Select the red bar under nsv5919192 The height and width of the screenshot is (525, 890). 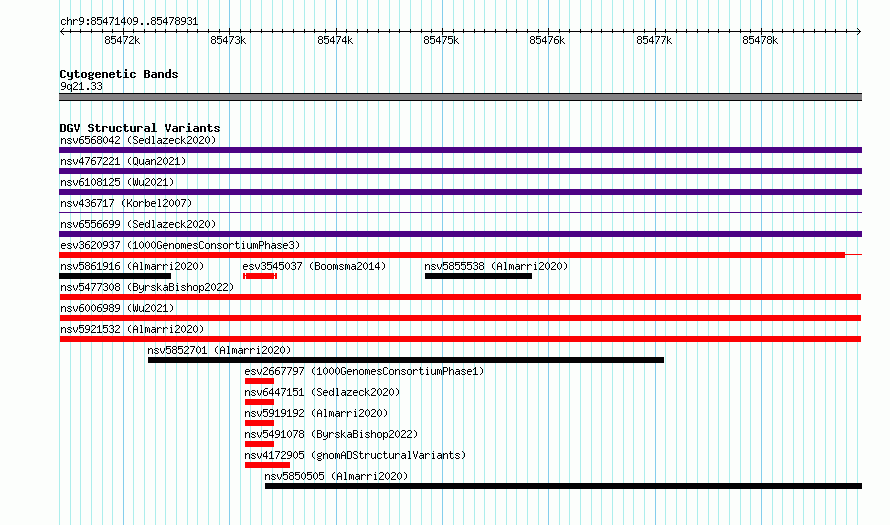(x=259, y=423)
